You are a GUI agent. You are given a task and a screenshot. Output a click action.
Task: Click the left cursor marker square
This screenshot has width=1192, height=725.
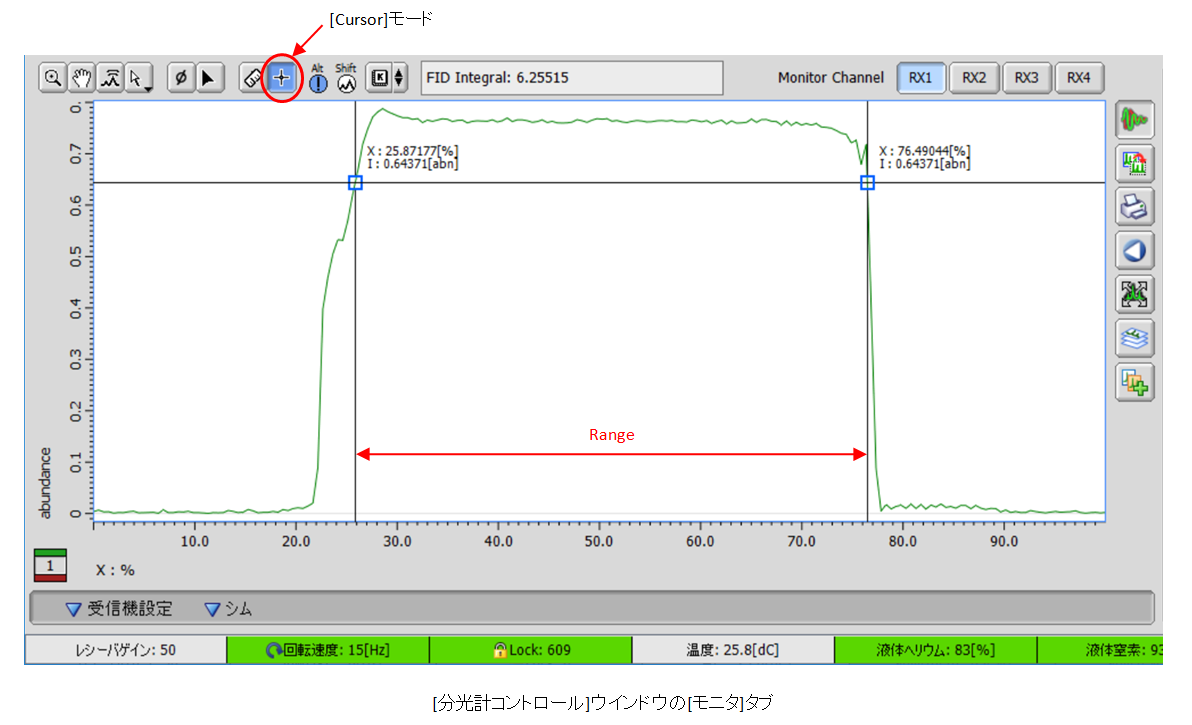coord(355,183)
